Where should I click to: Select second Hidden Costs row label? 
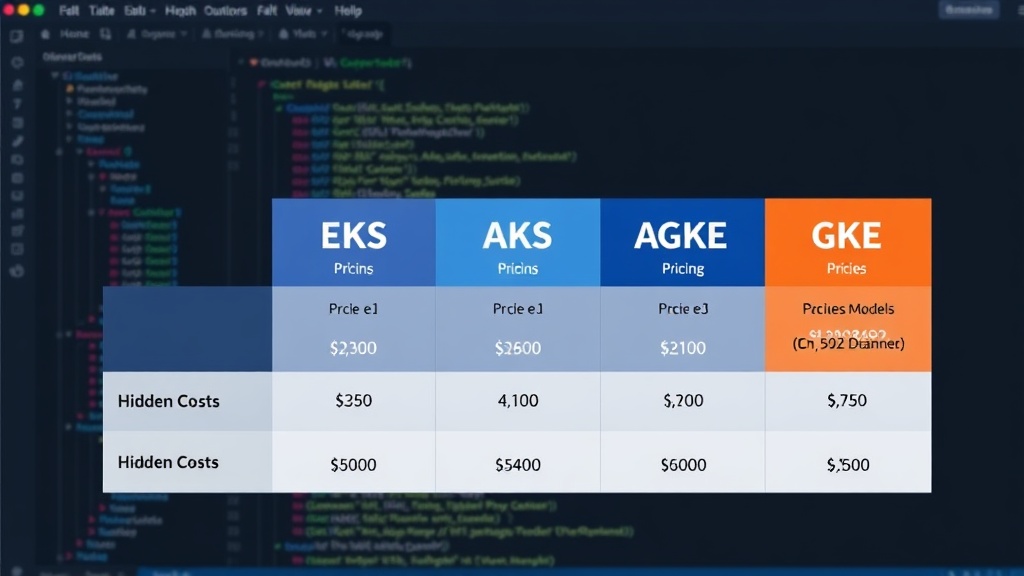click(168, 462)
